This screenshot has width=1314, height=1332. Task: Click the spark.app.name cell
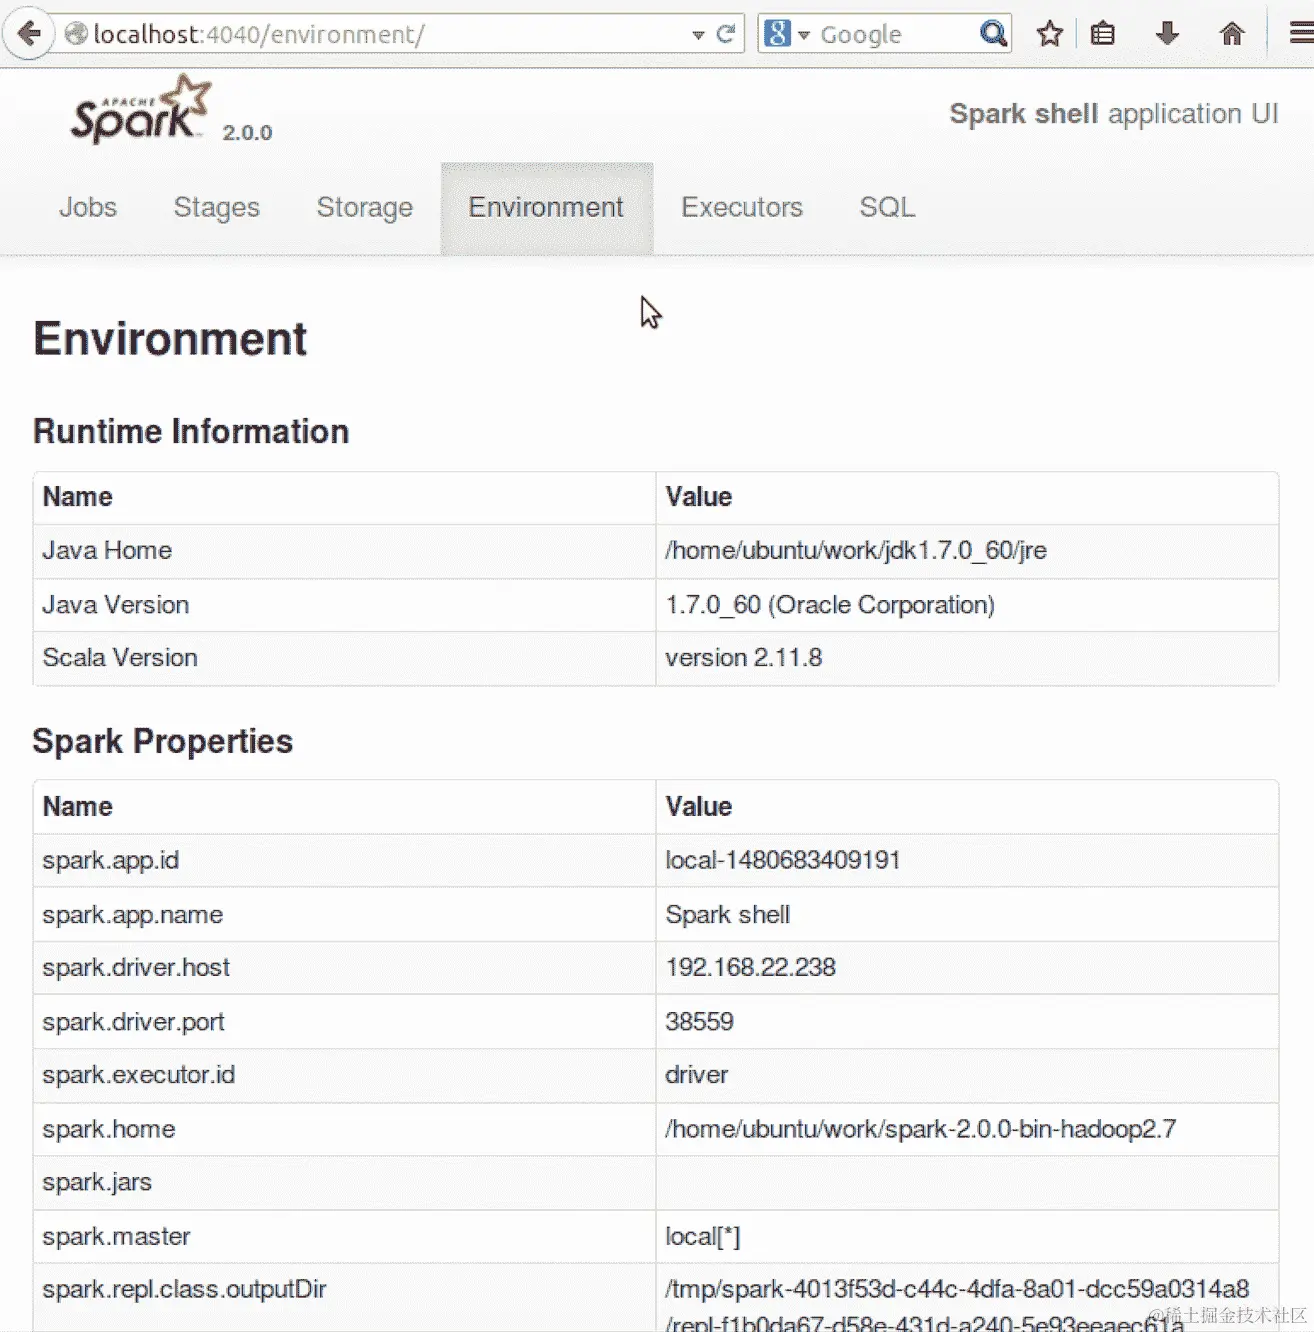344,915
